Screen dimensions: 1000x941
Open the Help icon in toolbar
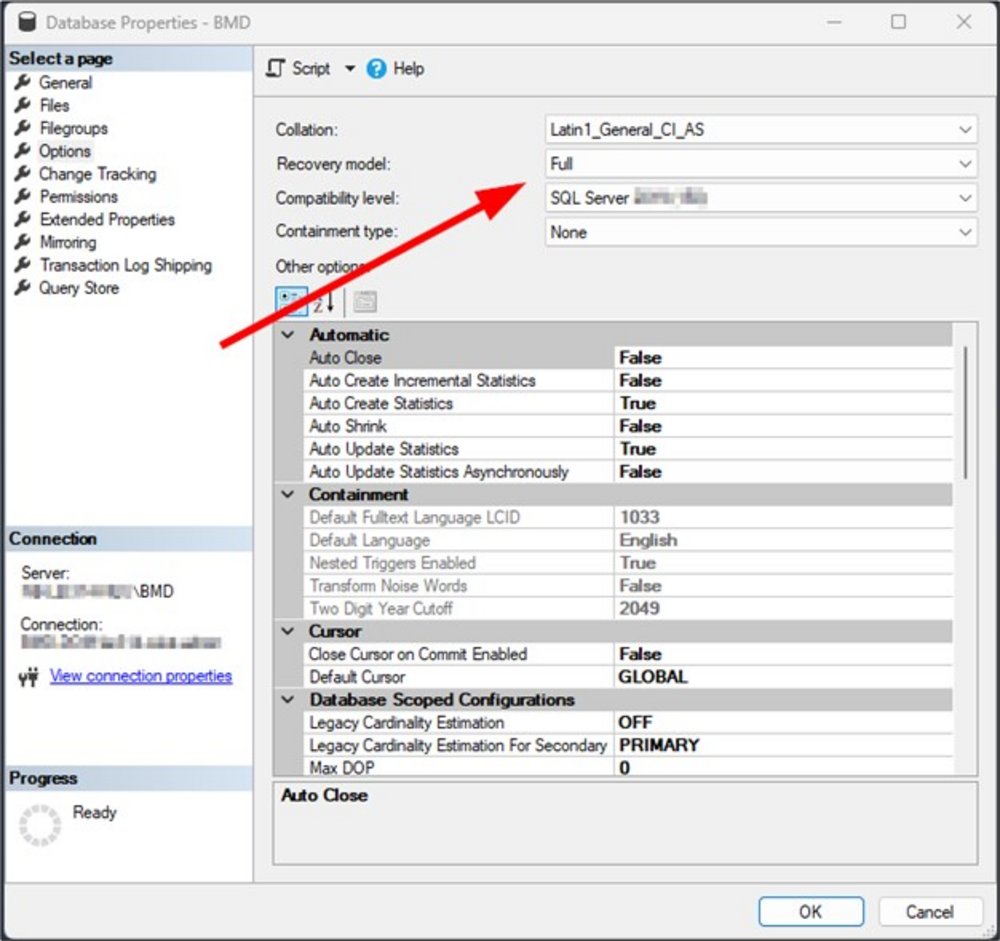coord(376,69)
